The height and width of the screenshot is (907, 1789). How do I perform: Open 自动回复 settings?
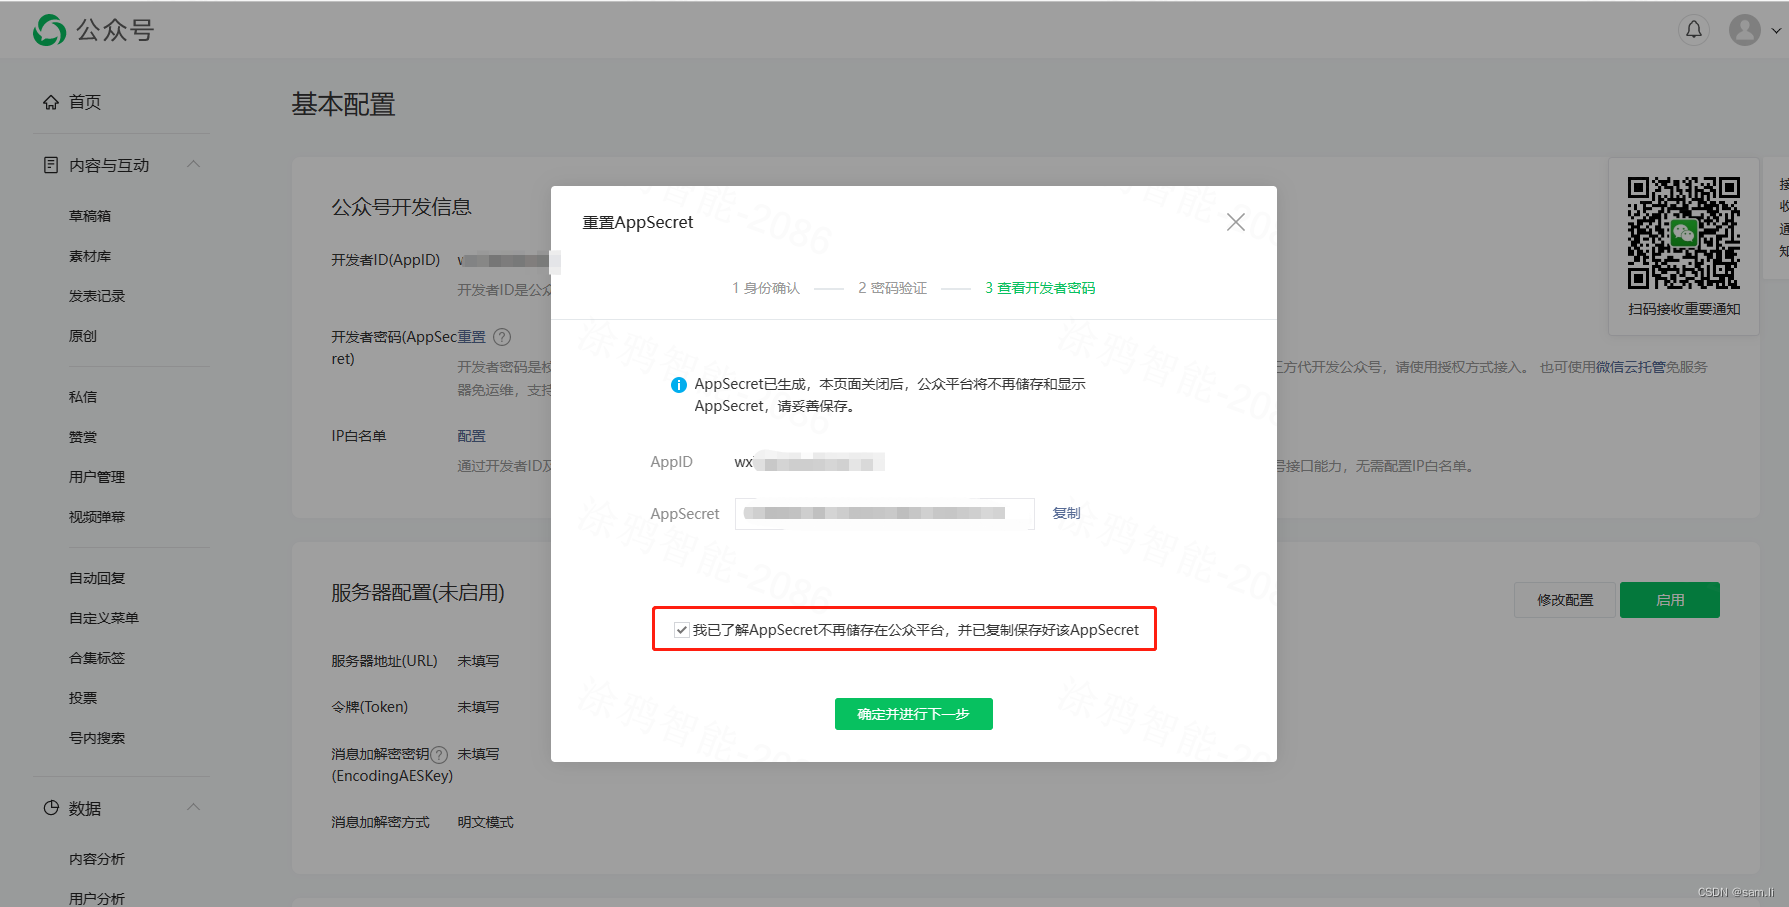point(97,578)
